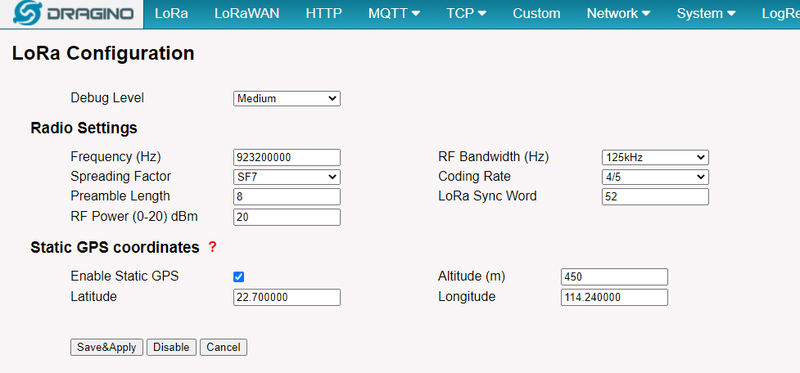Click the LoRa Sync Word label
Image resolution: width=800 pixels, height=373 pixels.
[487, 196]
